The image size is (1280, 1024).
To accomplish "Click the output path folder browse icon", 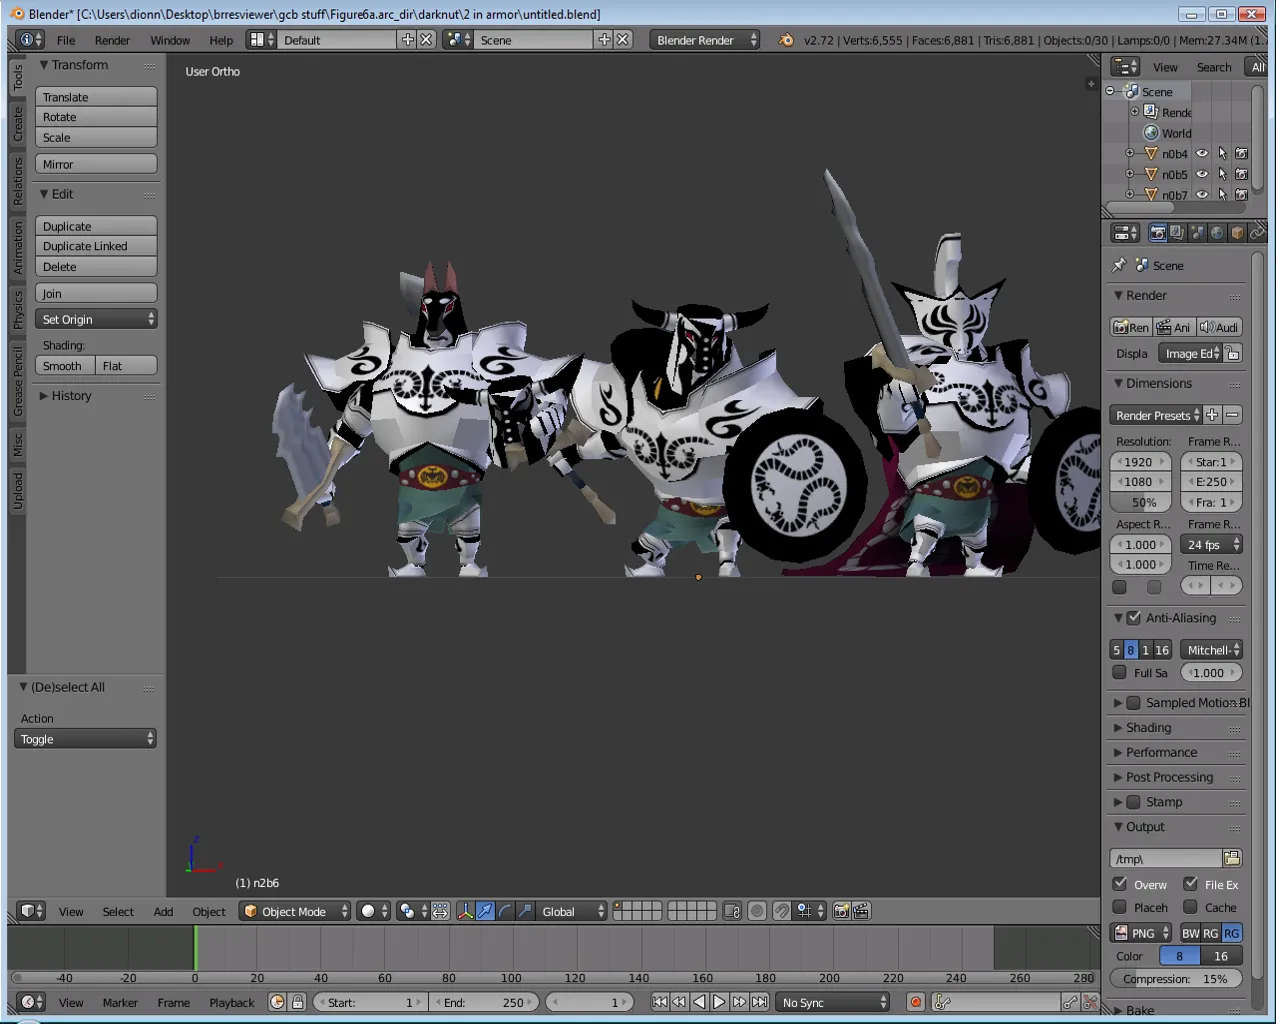I will point(1232,858).
